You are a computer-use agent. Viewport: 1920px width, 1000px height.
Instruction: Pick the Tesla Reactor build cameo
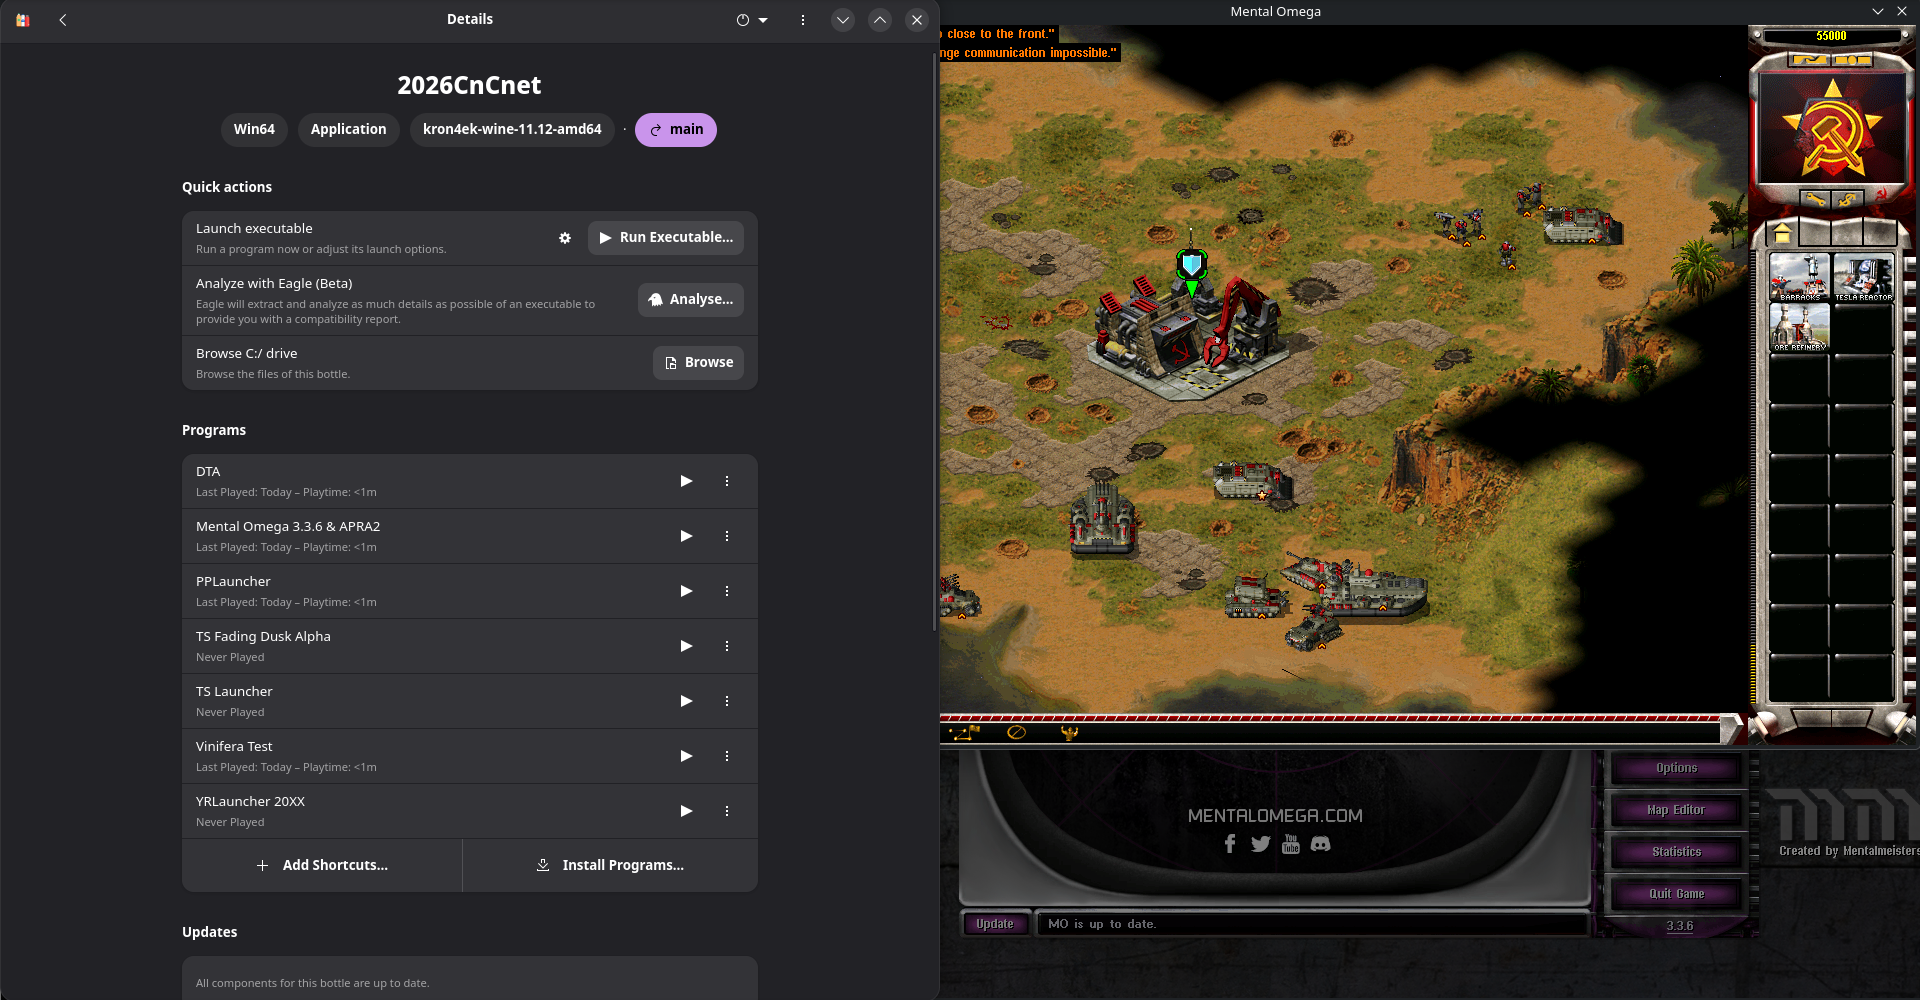tap(1863, 277)
